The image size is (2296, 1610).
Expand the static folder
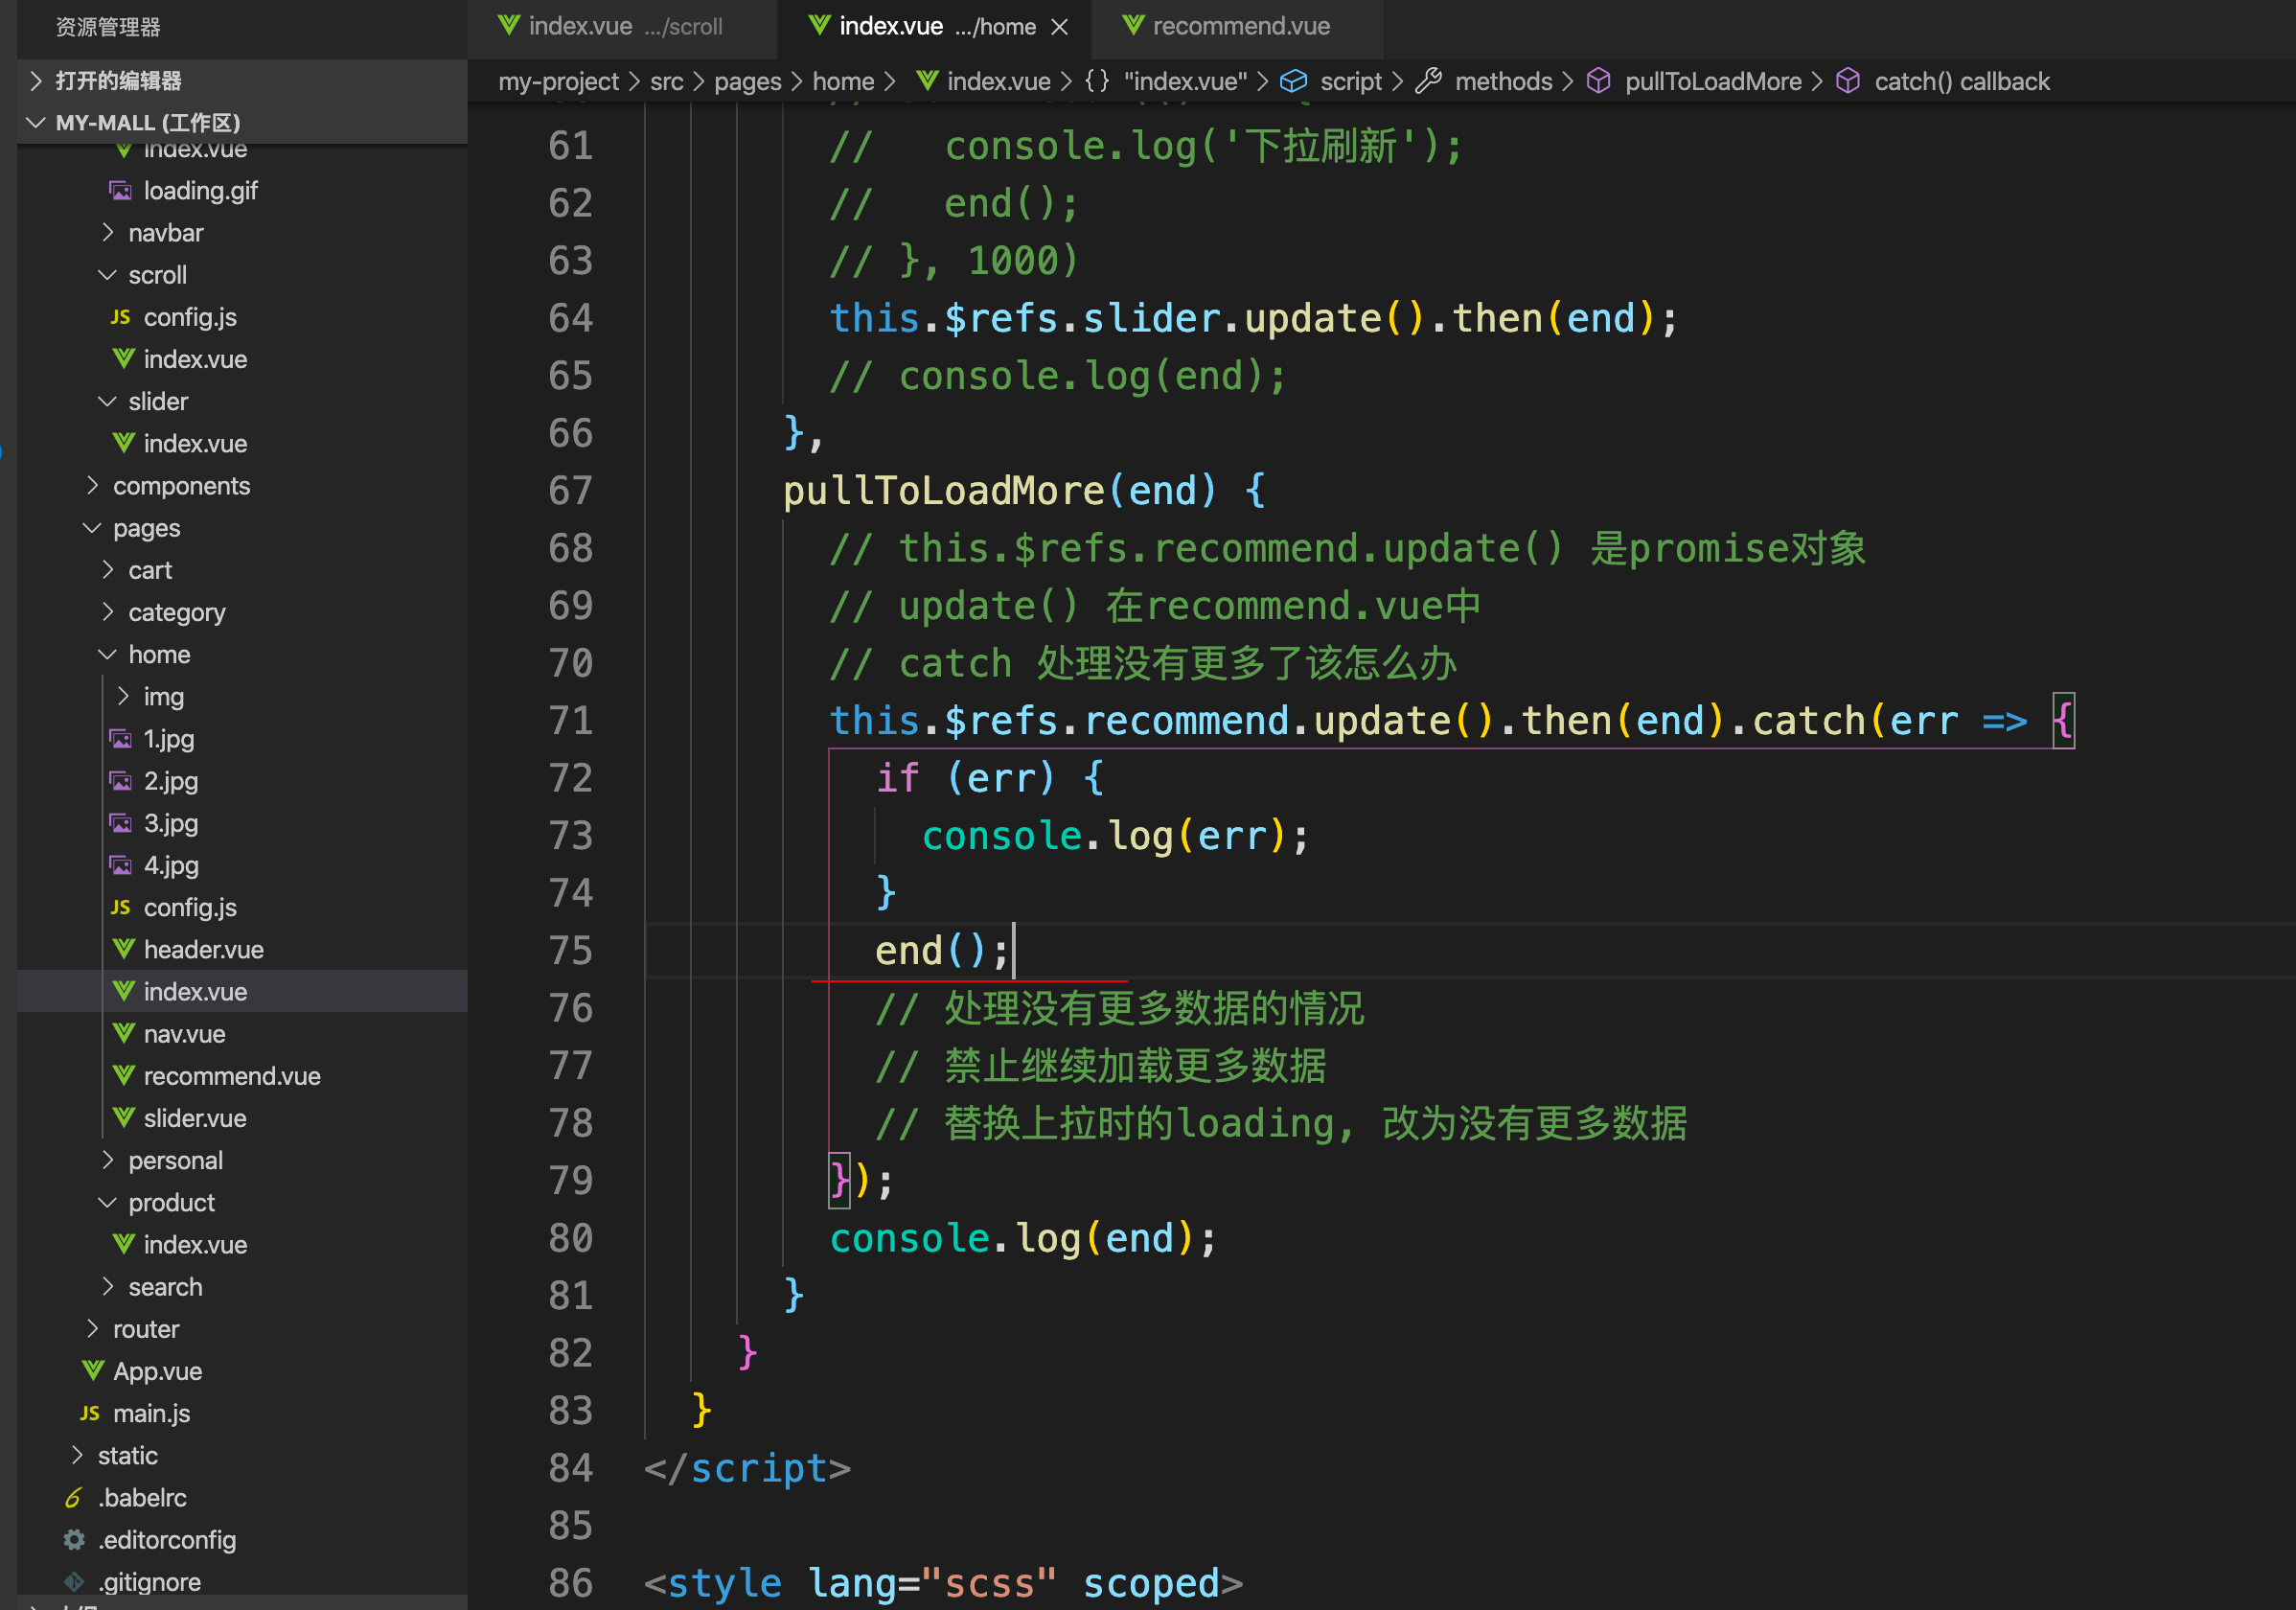78,1455
